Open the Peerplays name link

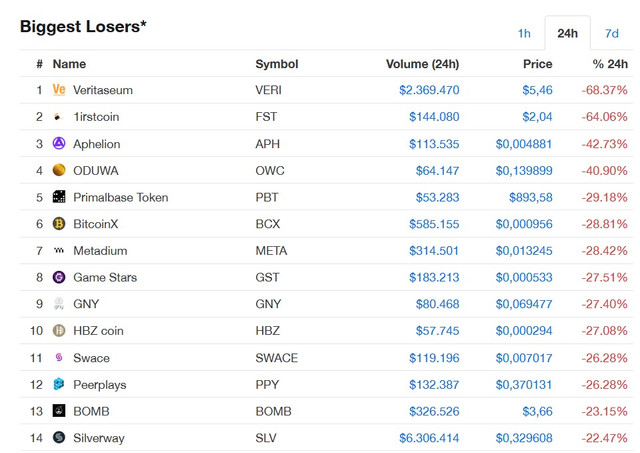click(100, 385)
